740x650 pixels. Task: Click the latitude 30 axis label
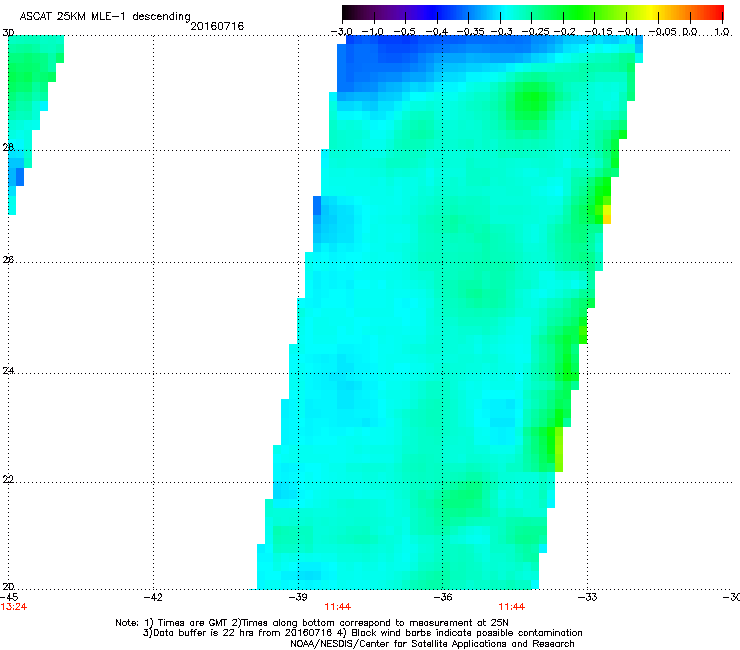(x=8, y=33)
